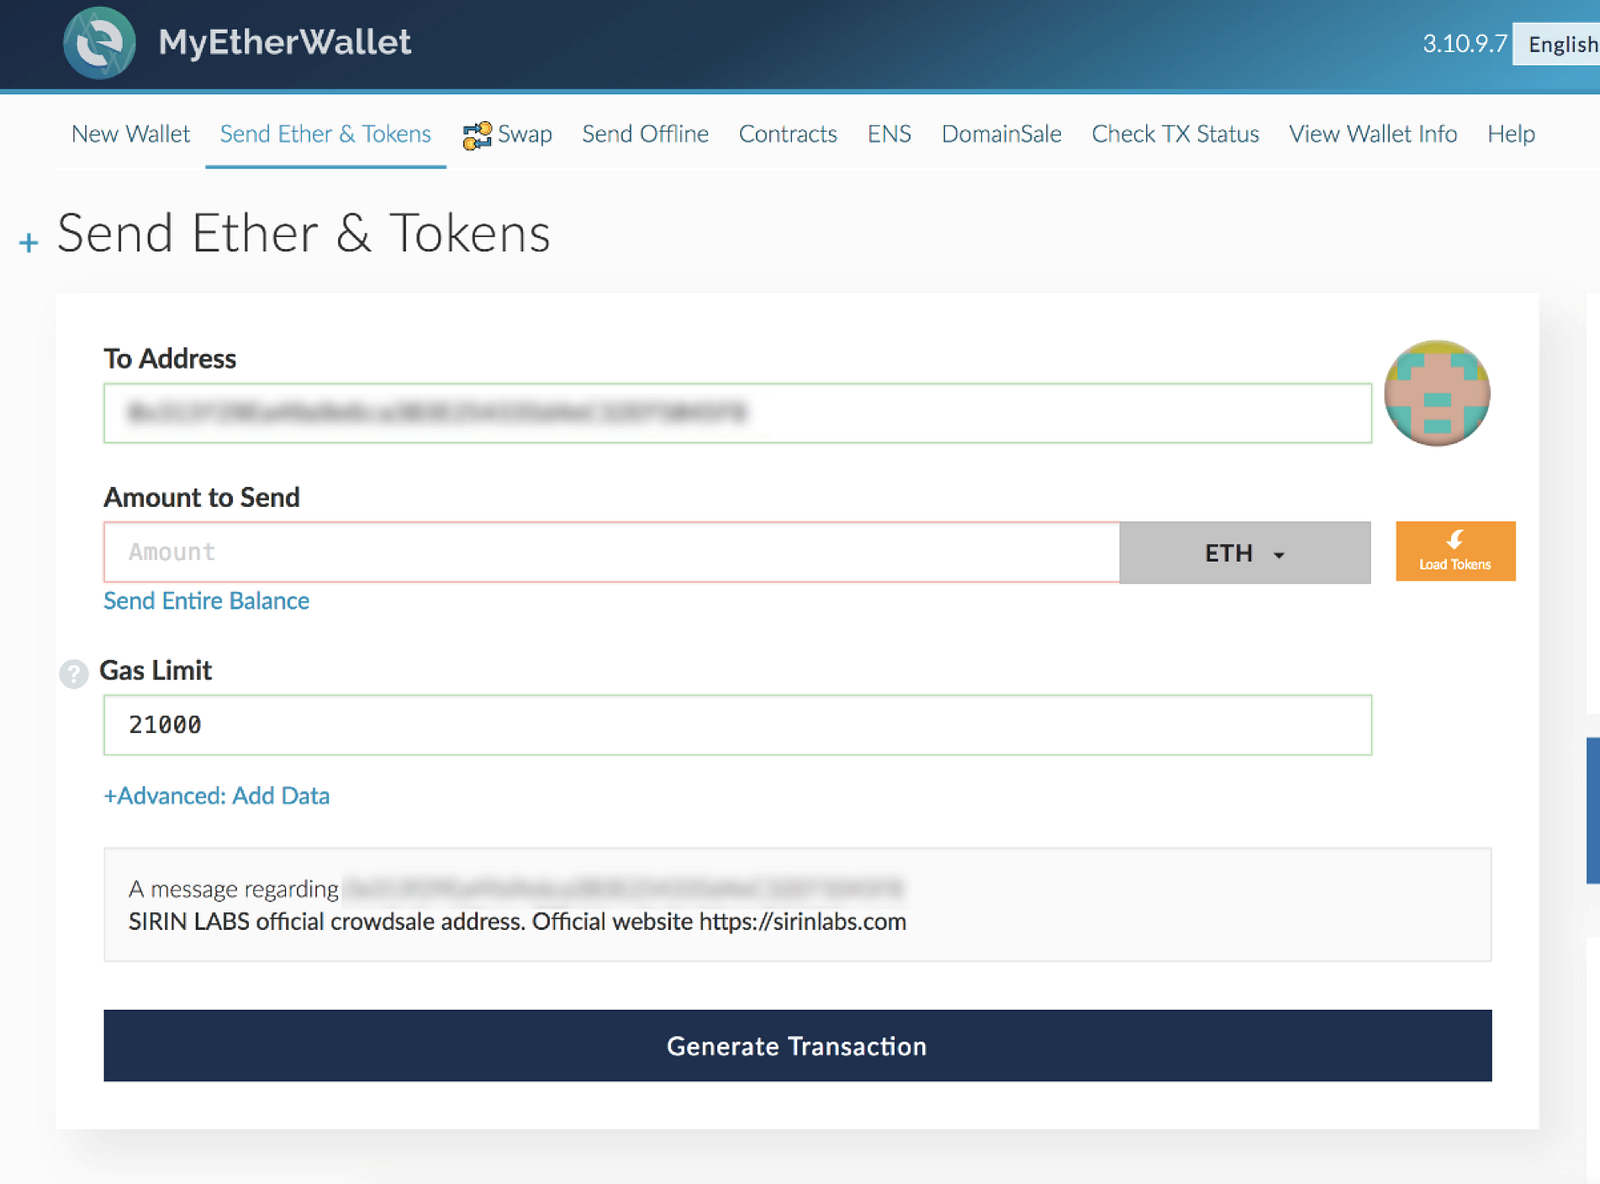The height and width of the screenshot is (1184, 1600).
Task: Click the Swap arrows icon
Action: (x=477, y=135)
